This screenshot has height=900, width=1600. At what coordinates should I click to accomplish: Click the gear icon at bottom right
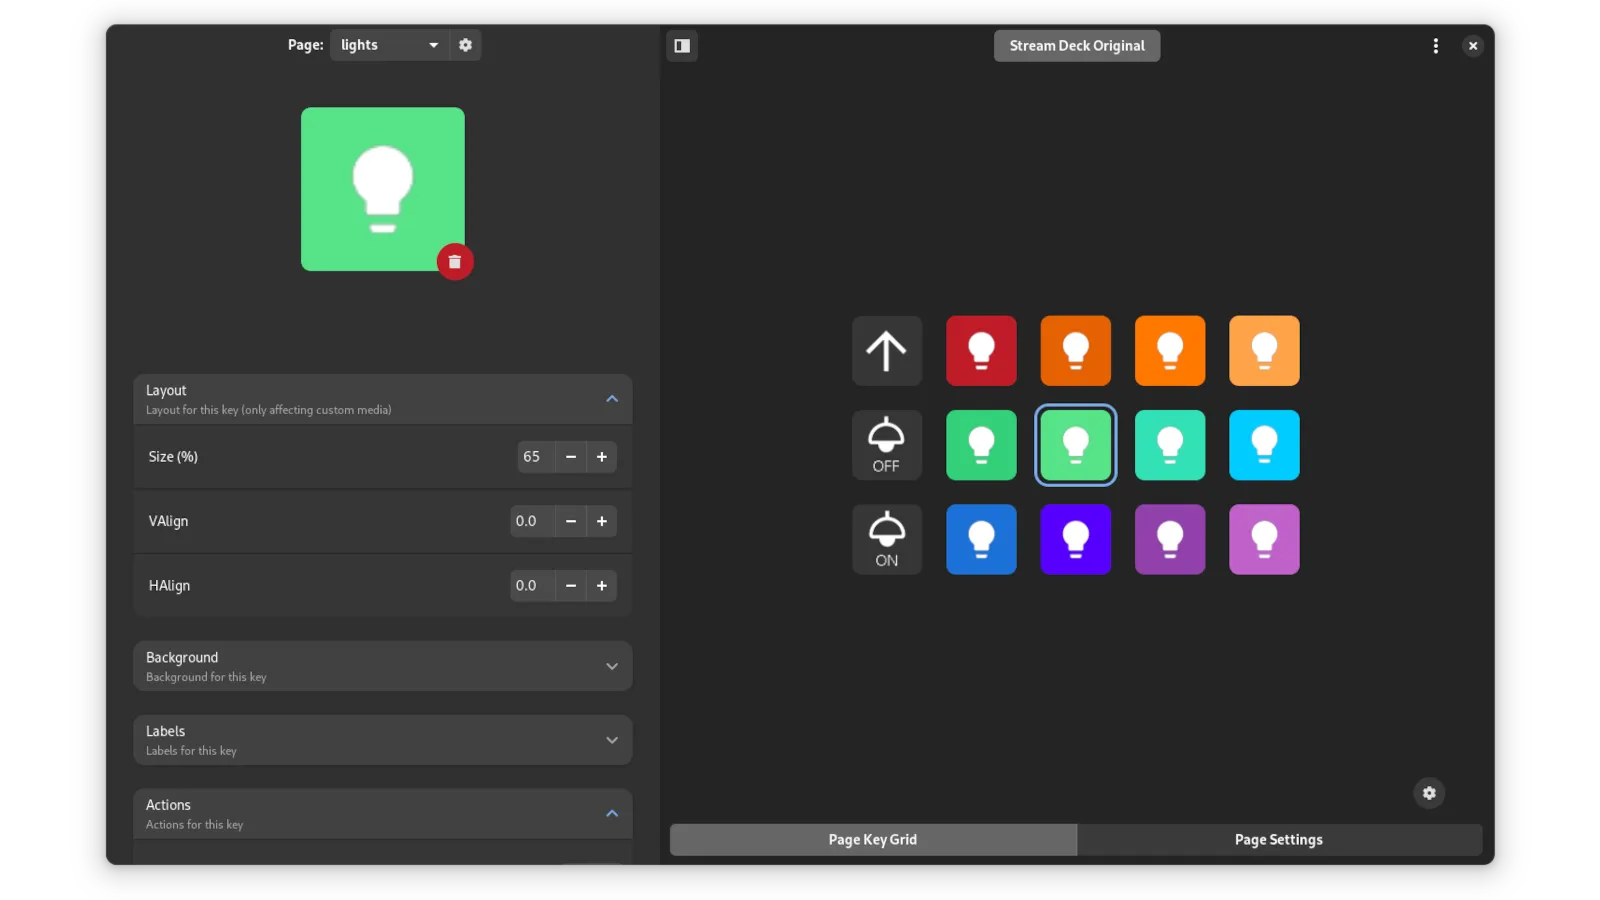click(x=1429, y=793)
